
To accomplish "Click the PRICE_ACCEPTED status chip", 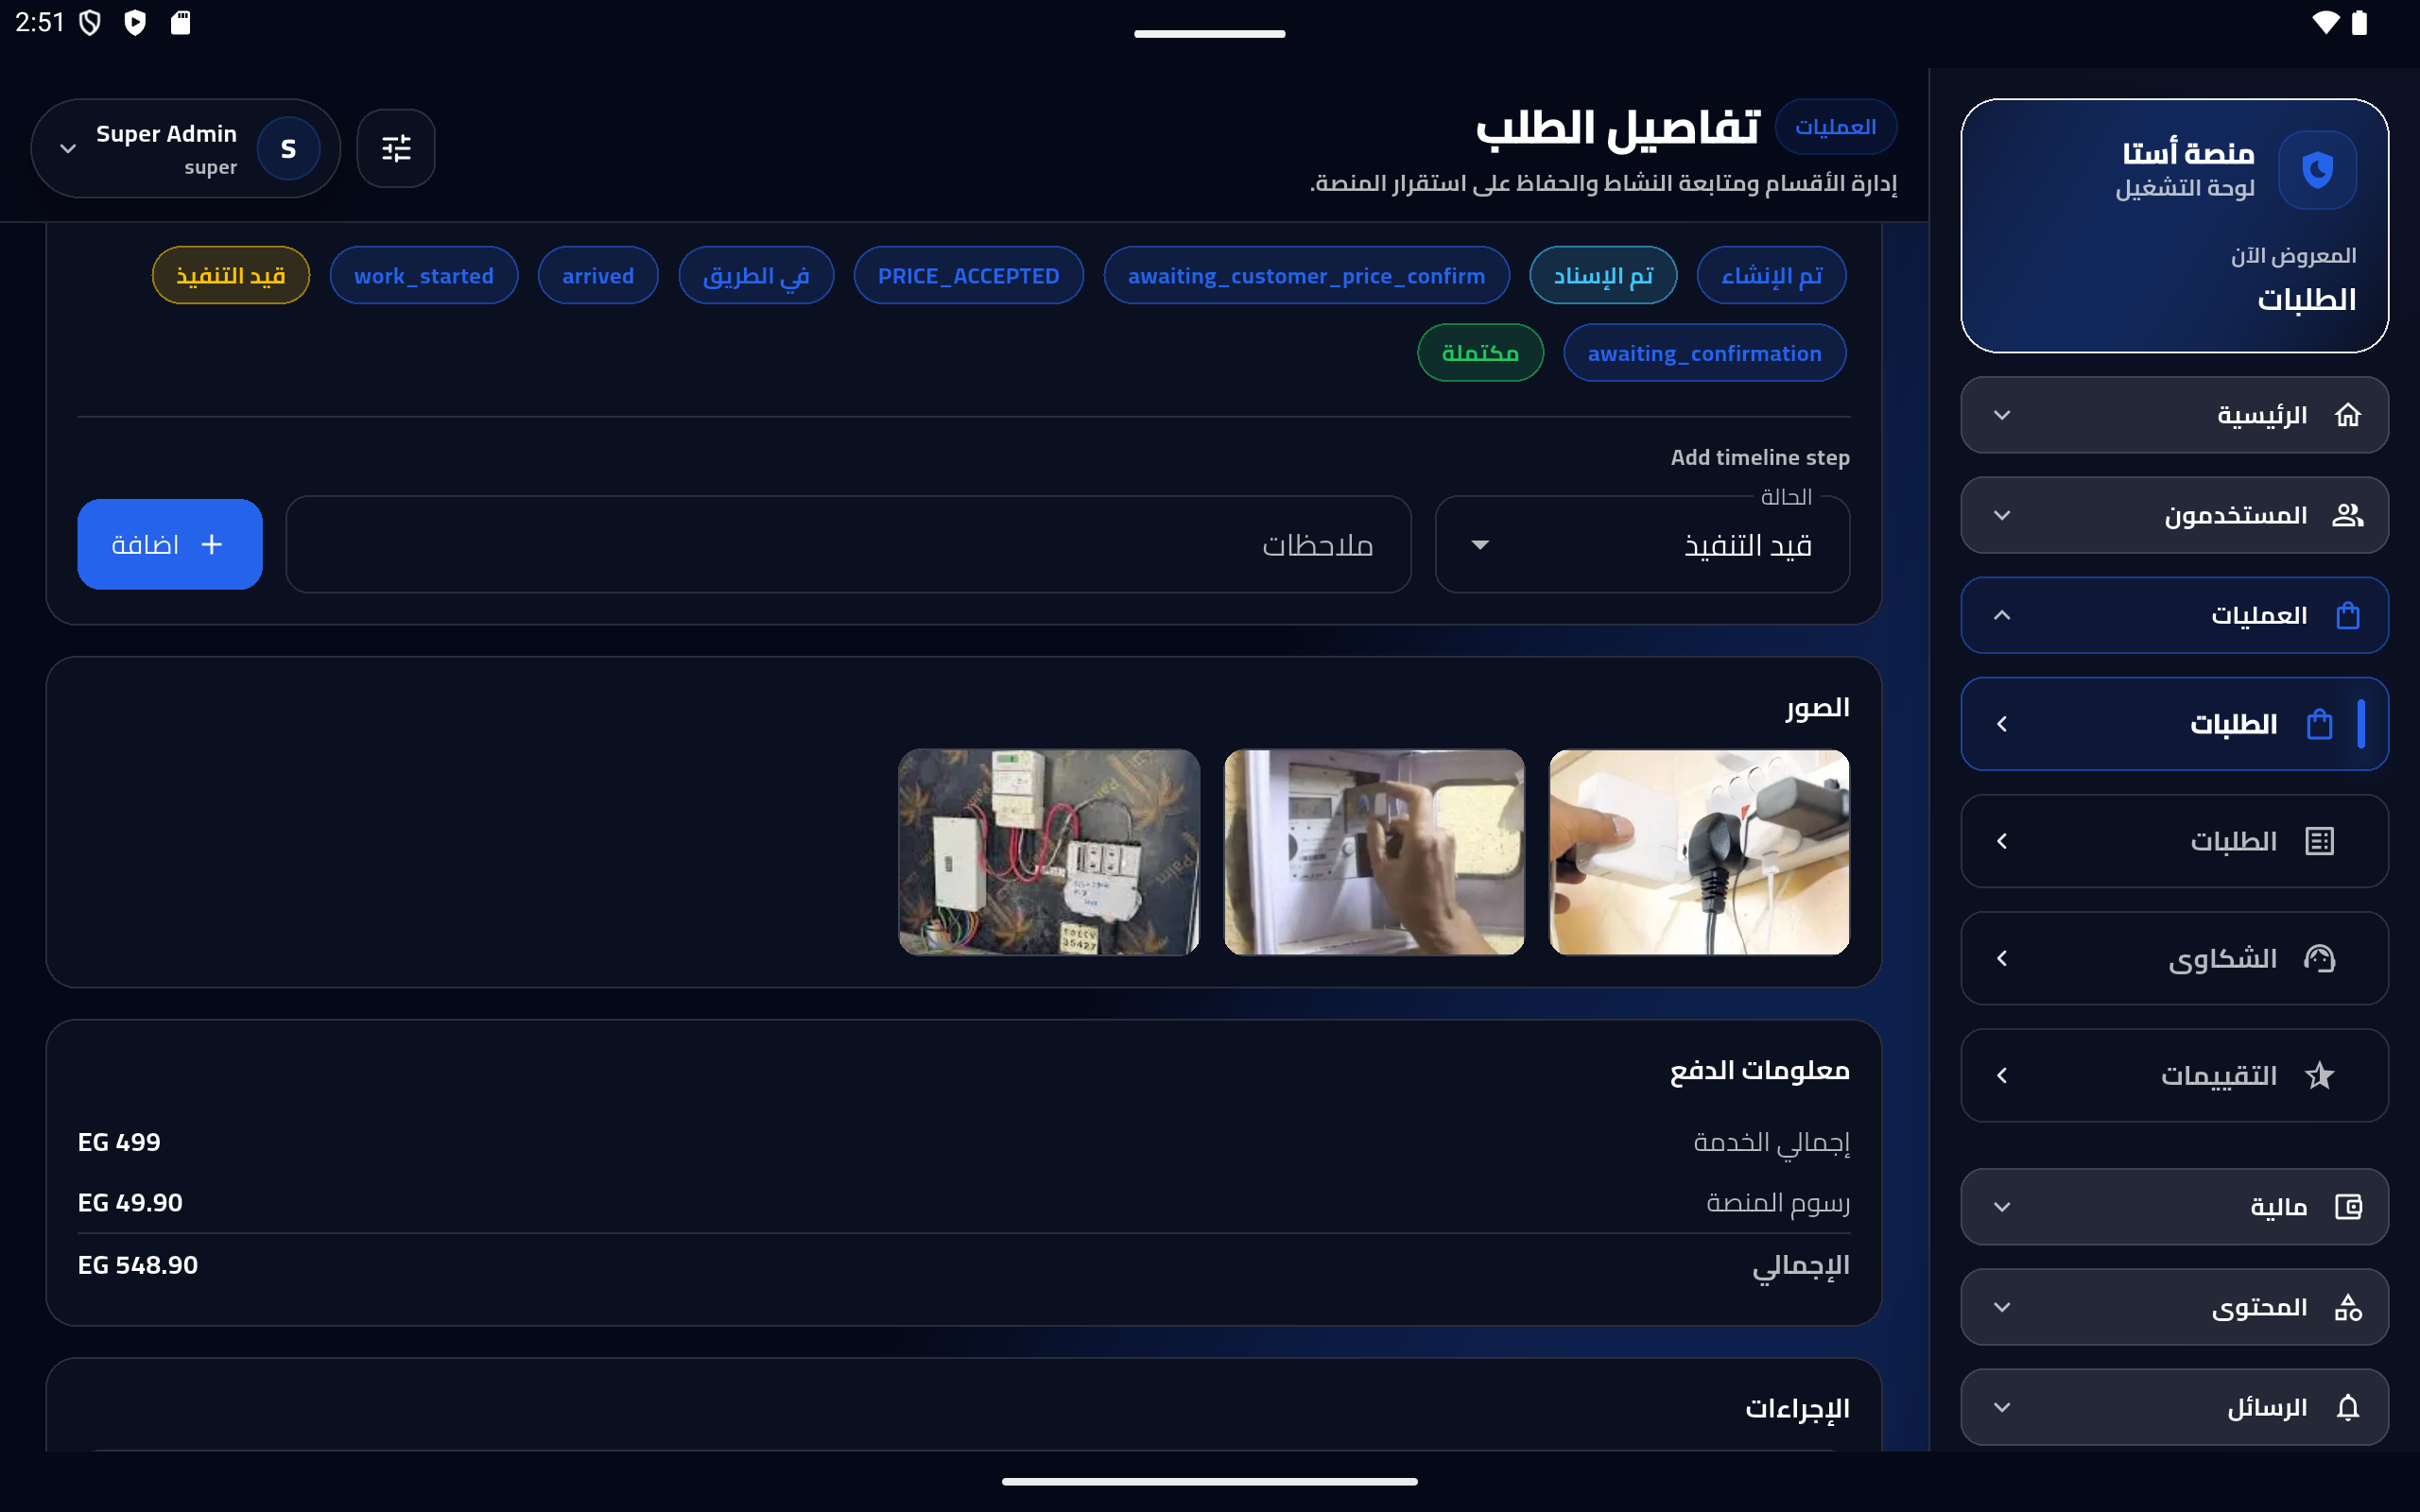I will click(968, 275).
